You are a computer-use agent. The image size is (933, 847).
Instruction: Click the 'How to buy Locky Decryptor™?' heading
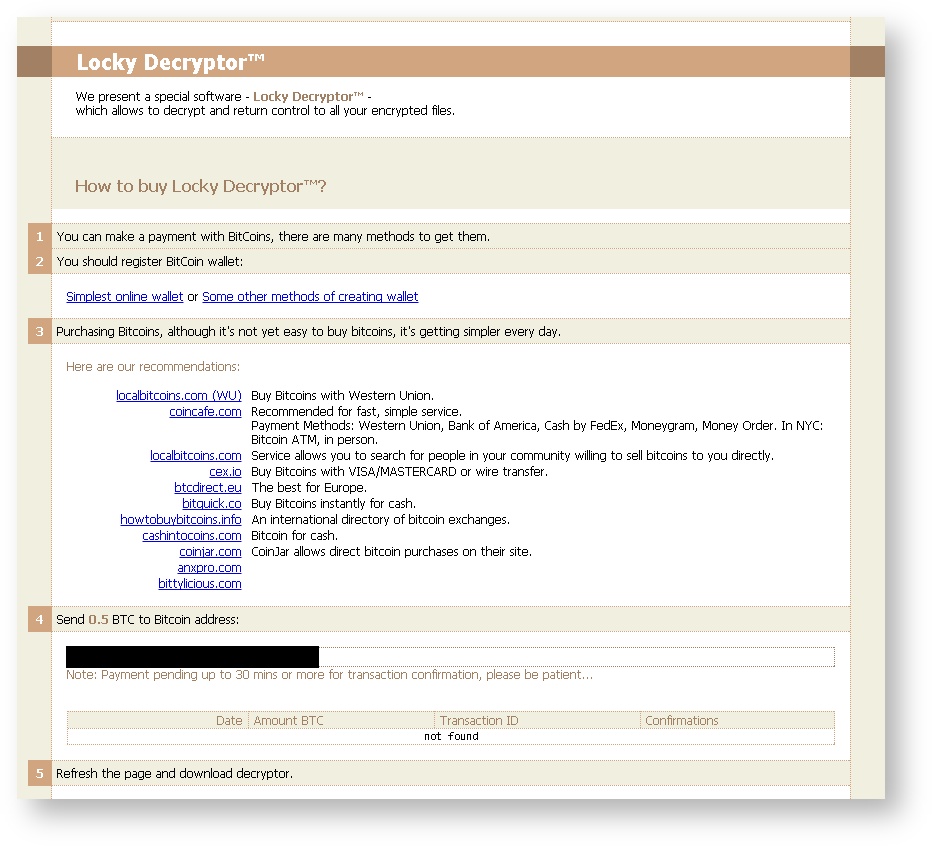pos(201,186)
